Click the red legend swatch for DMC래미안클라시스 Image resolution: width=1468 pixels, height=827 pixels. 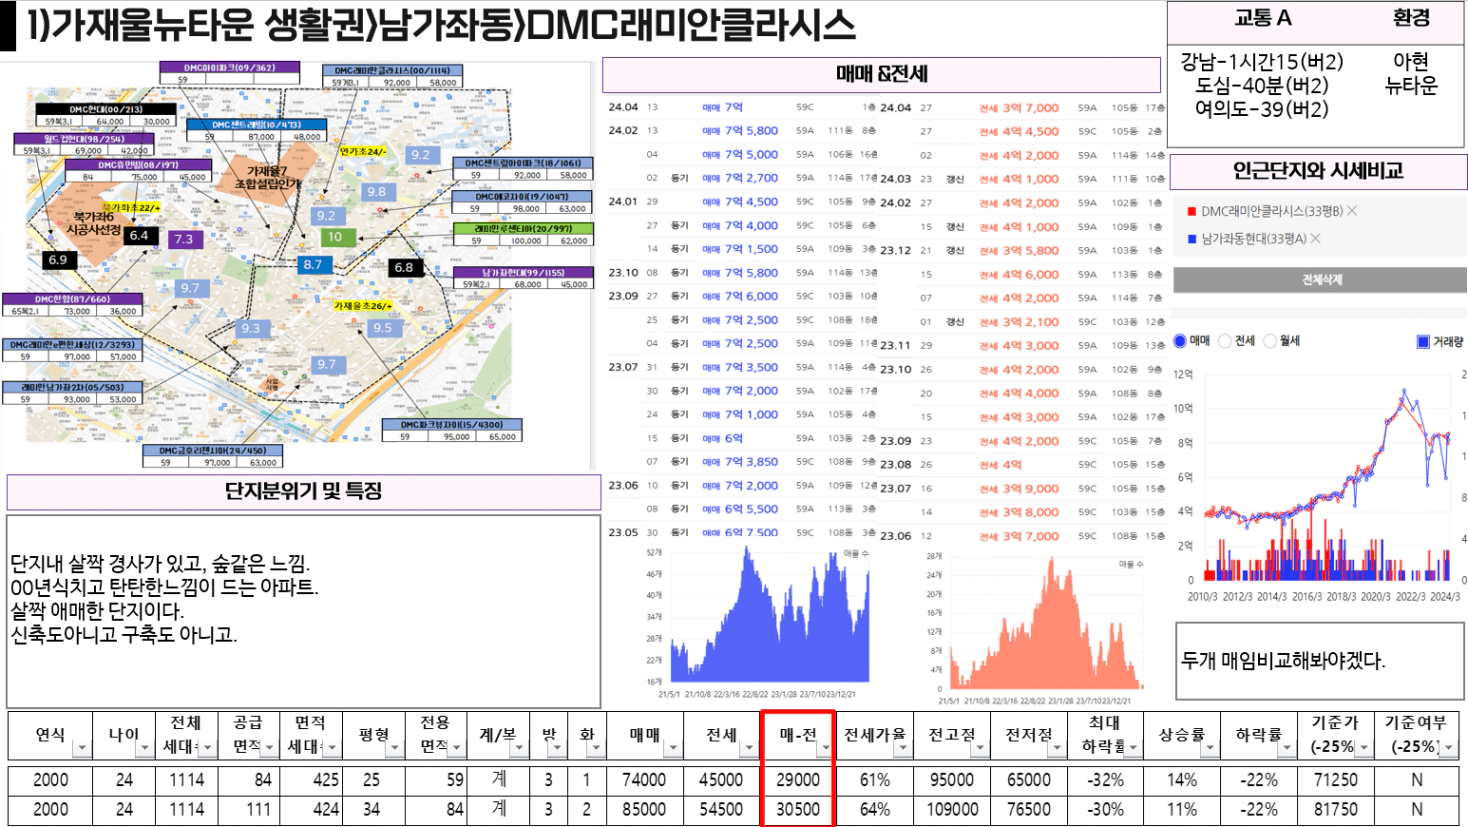(x=1191, y=211)
